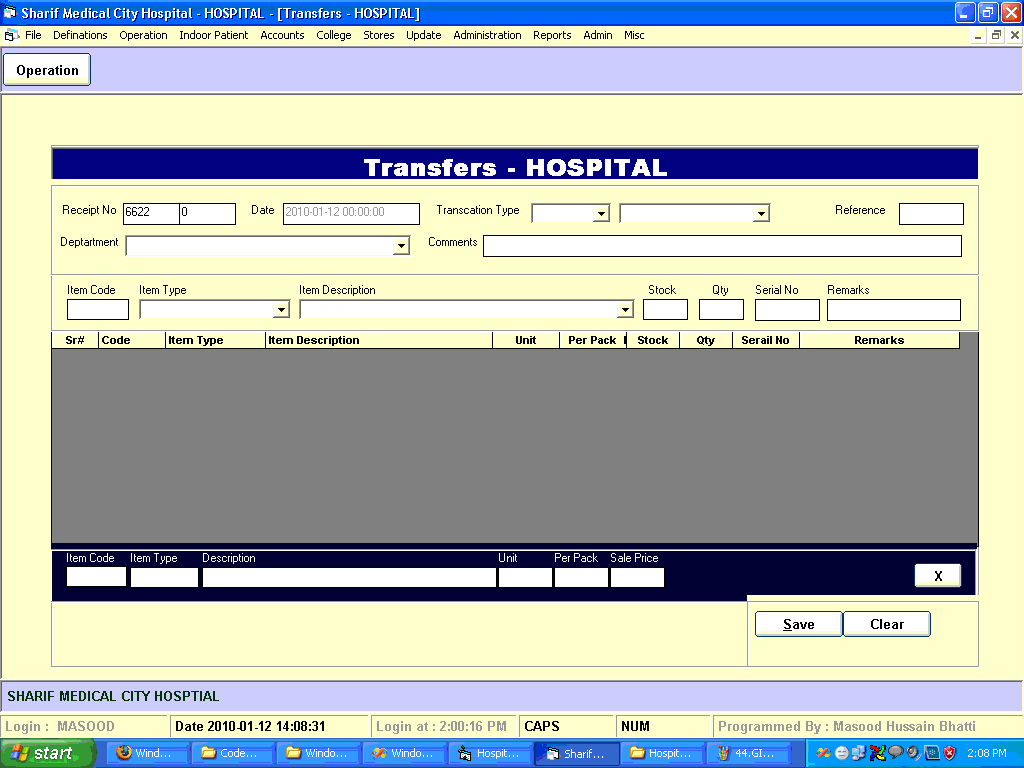
Task: Click the Serail No column header
Action: 765,340
